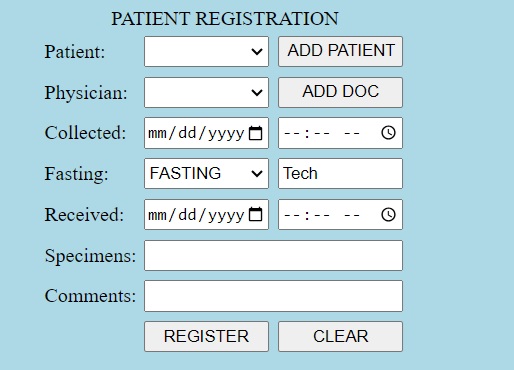This screenshot has width=514, height=370.
Task: Select minutes segment in Received time
Action: [322, 215]
